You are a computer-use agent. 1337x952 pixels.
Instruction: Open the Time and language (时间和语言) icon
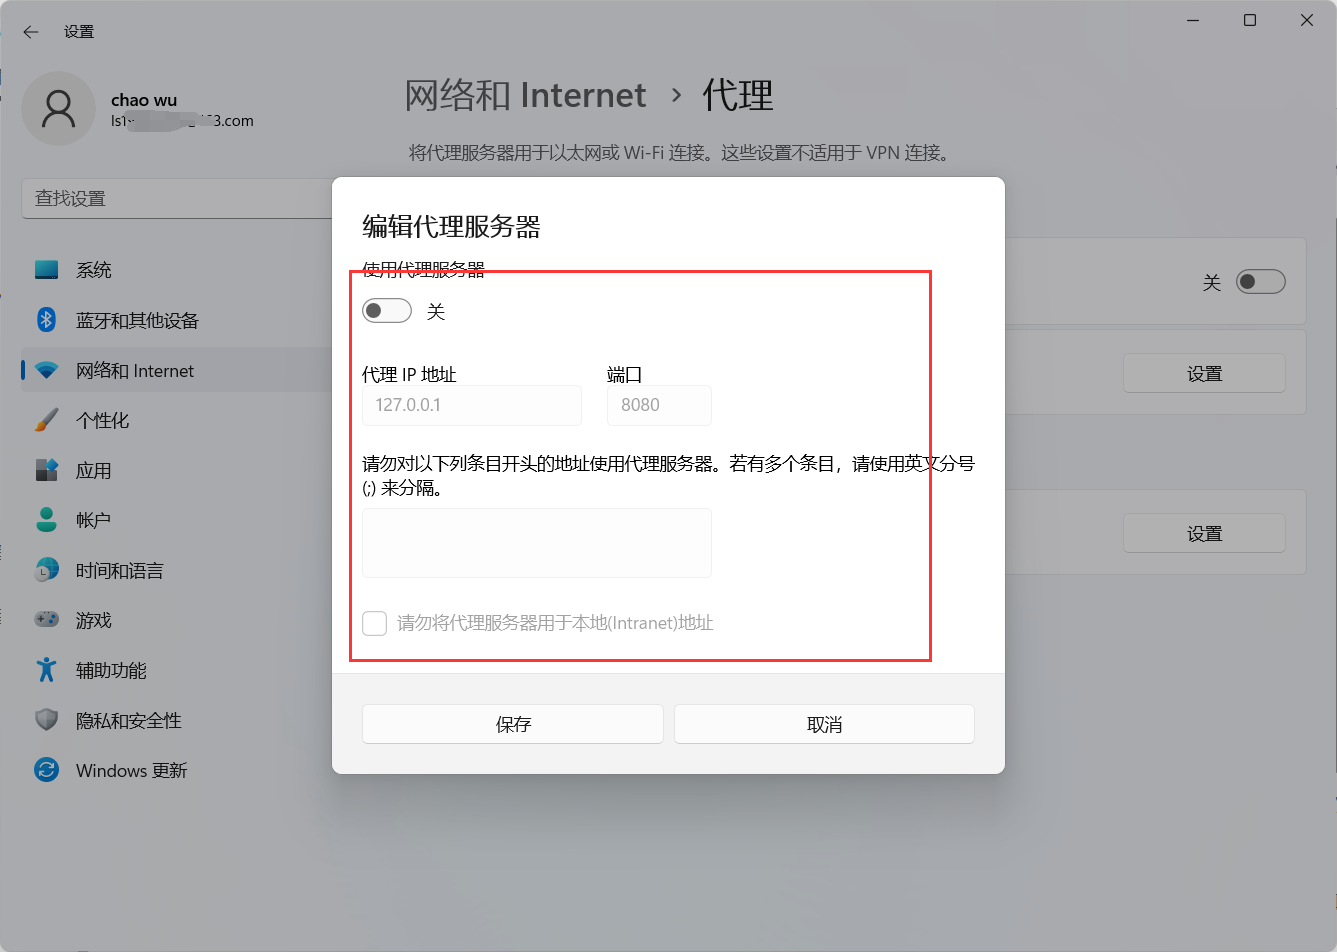coord(46,570)
